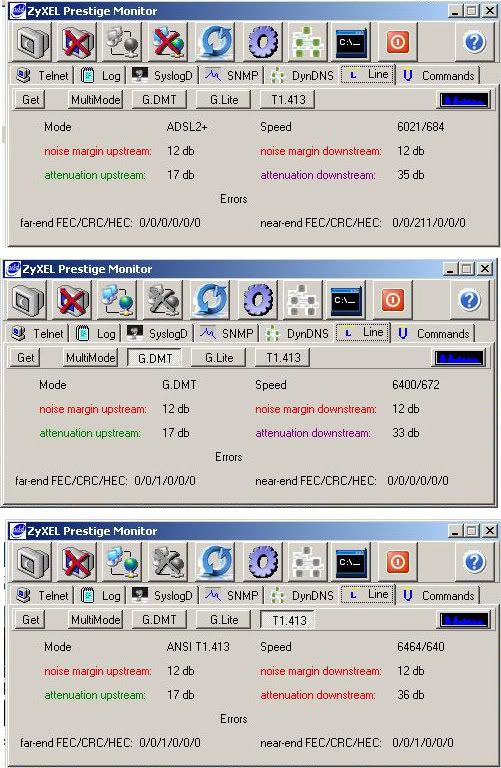Click the Get button in ANSI T1.413 window

31,620
